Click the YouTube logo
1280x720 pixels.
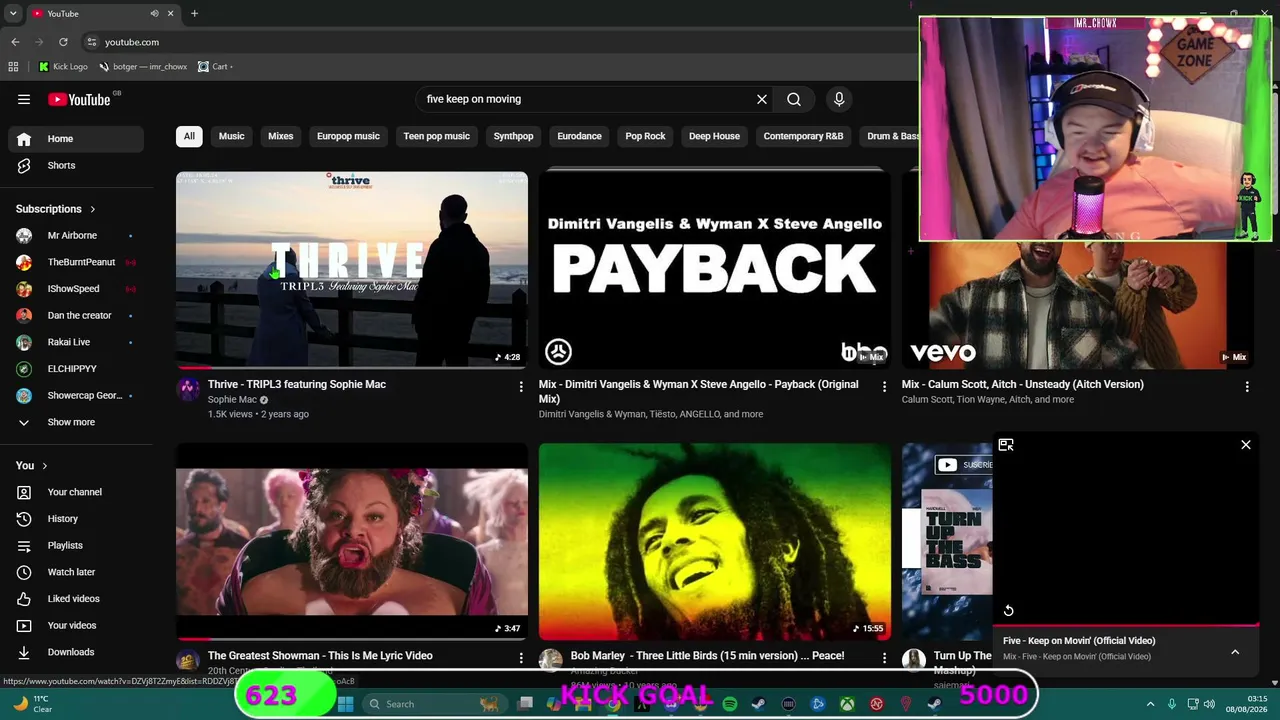[x=80, y=99]
